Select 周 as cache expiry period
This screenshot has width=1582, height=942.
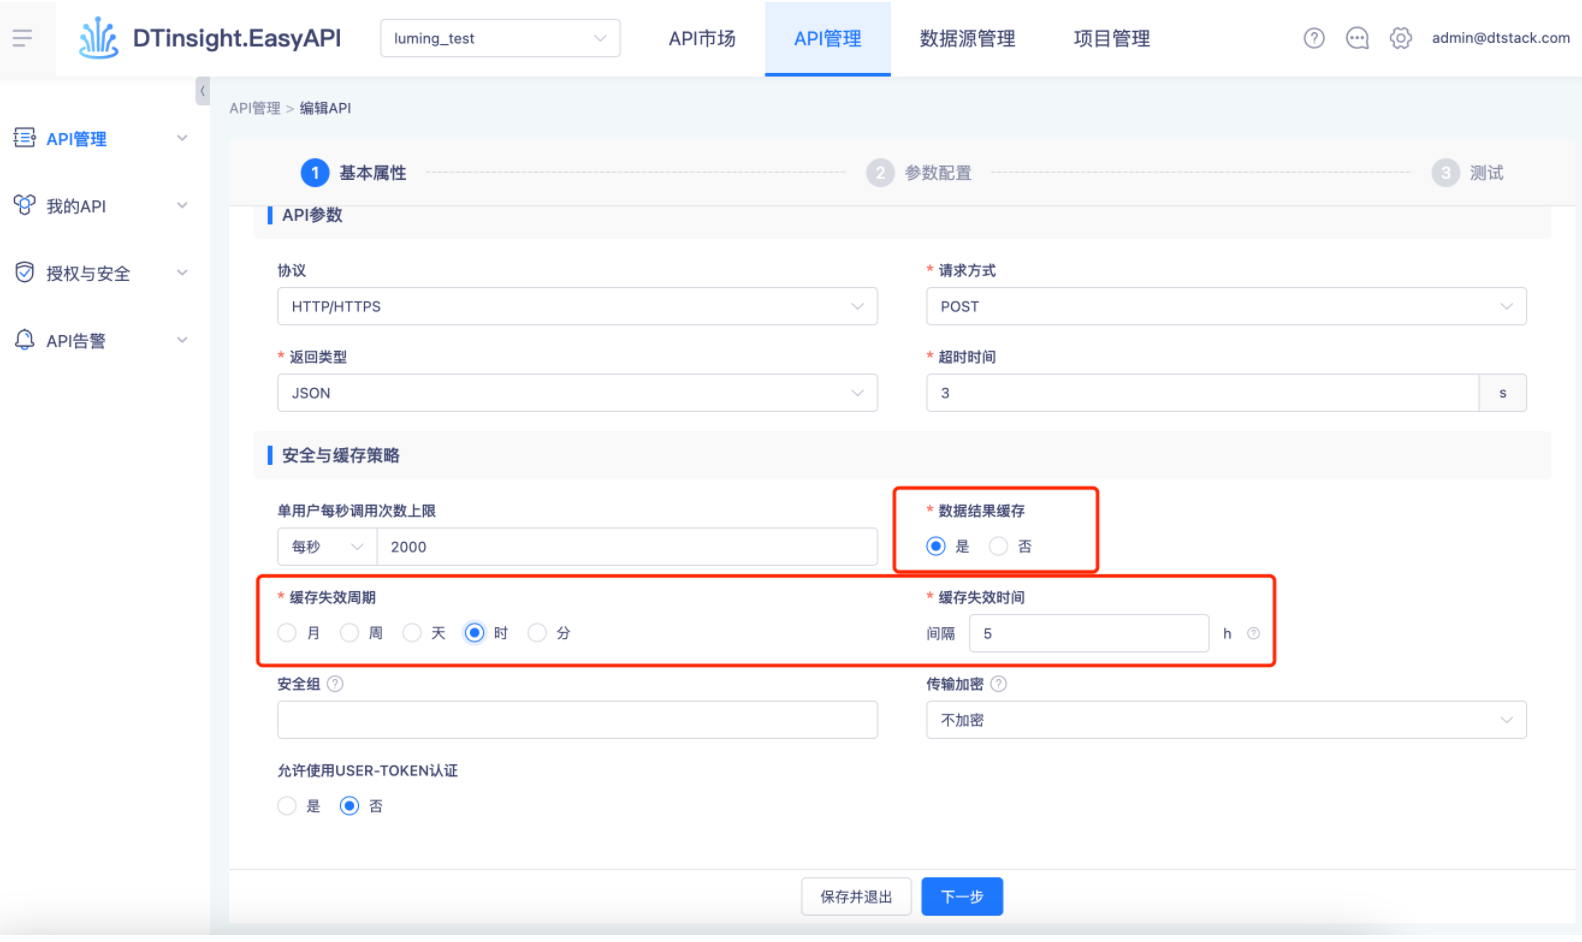tap(349, 633)
